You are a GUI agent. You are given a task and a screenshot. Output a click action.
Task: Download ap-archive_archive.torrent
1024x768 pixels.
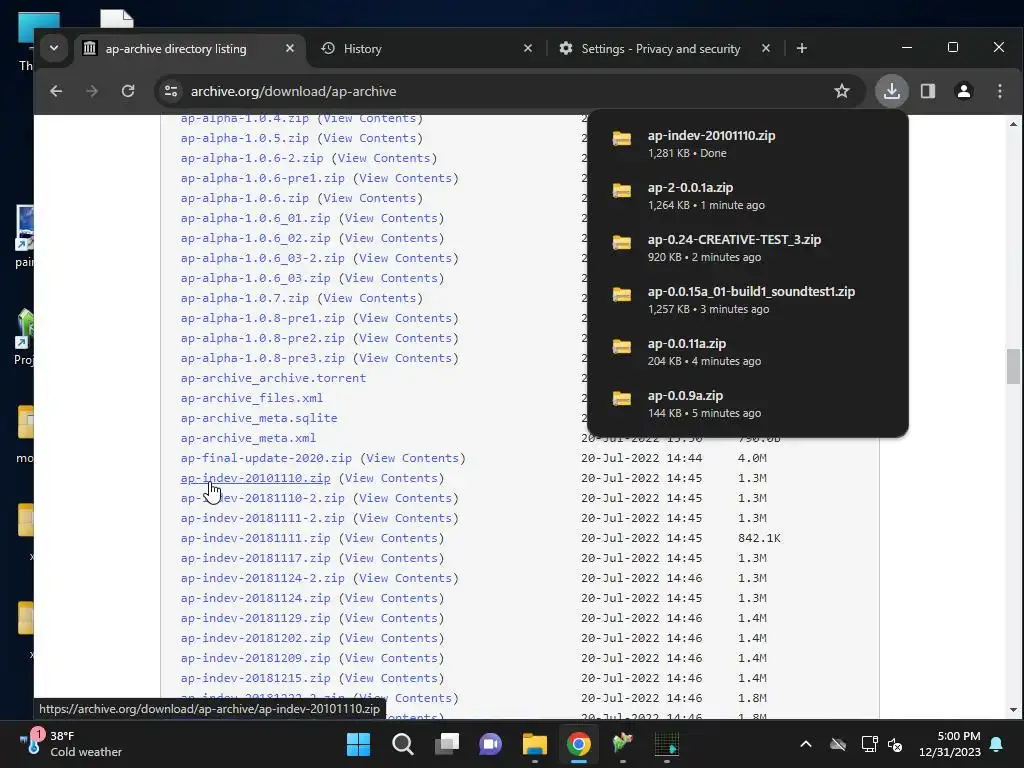pyautogui.click(x=274, y=378)
